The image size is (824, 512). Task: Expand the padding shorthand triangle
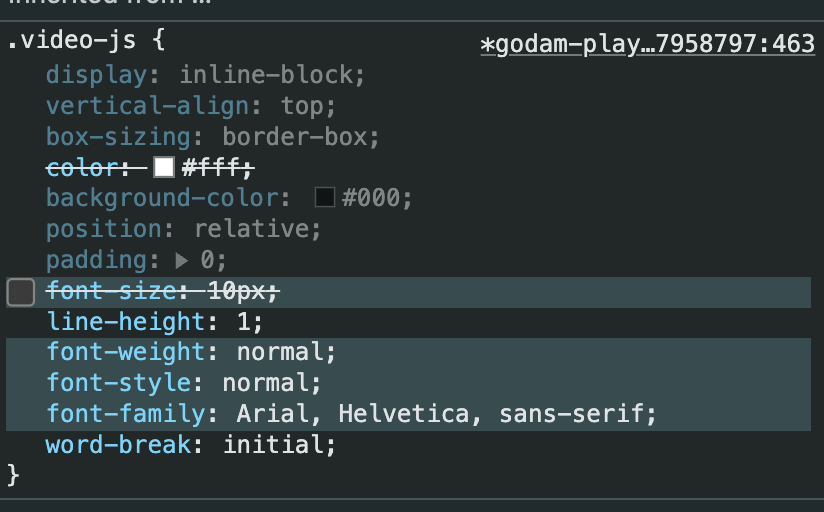181,260
